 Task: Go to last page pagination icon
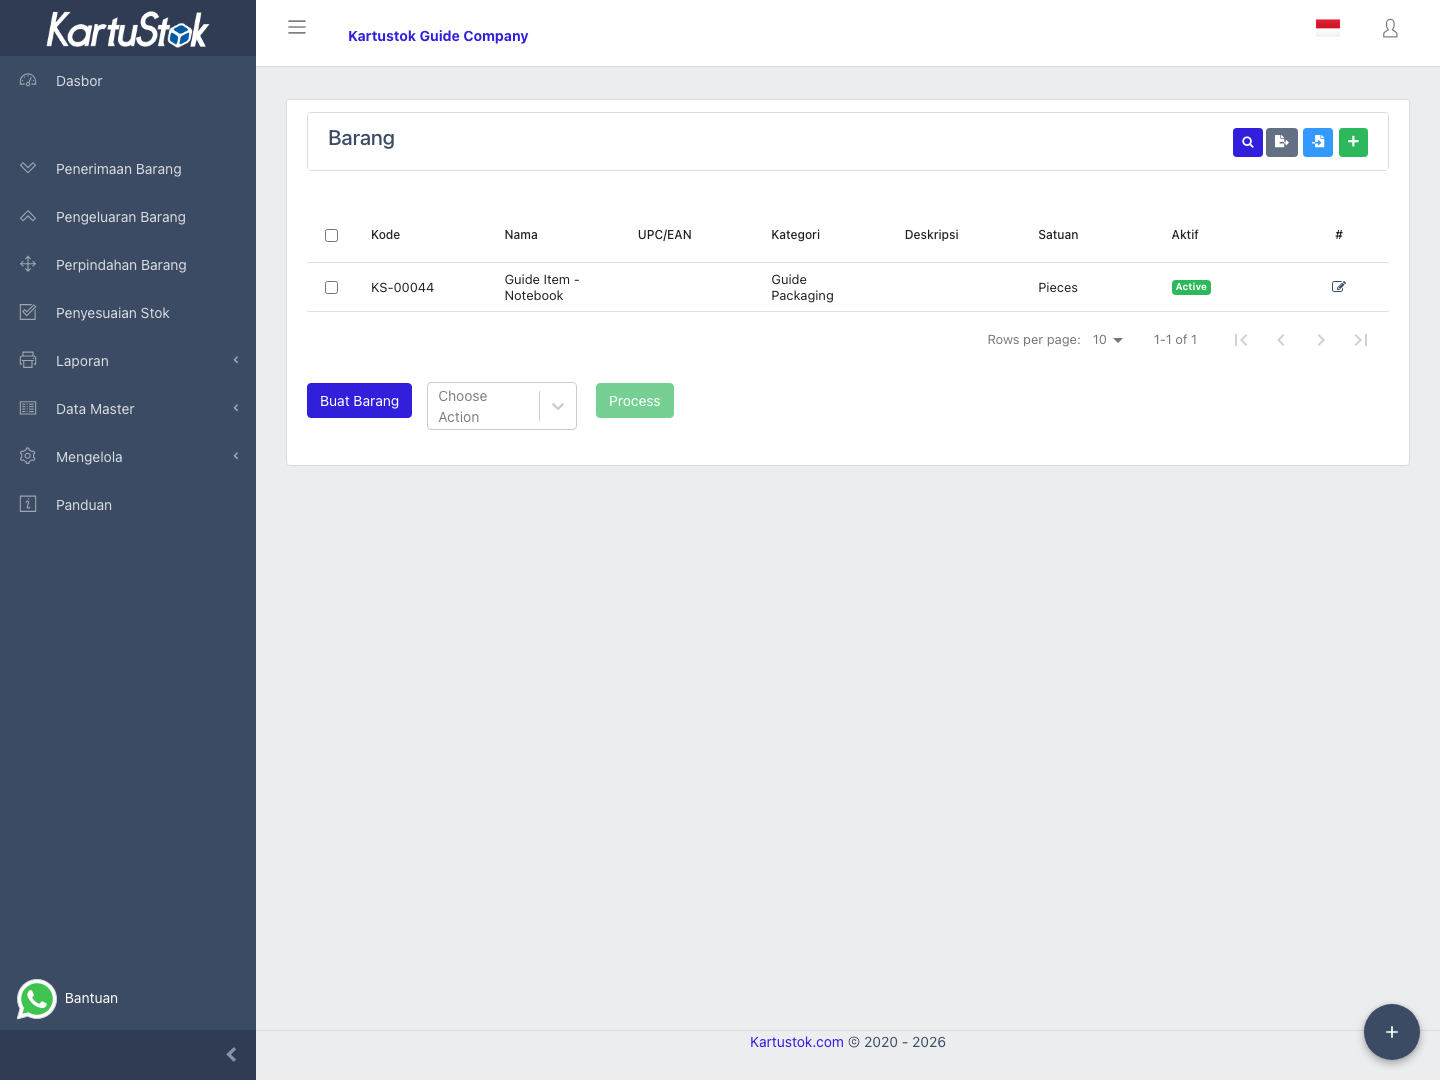(1361, 340)
